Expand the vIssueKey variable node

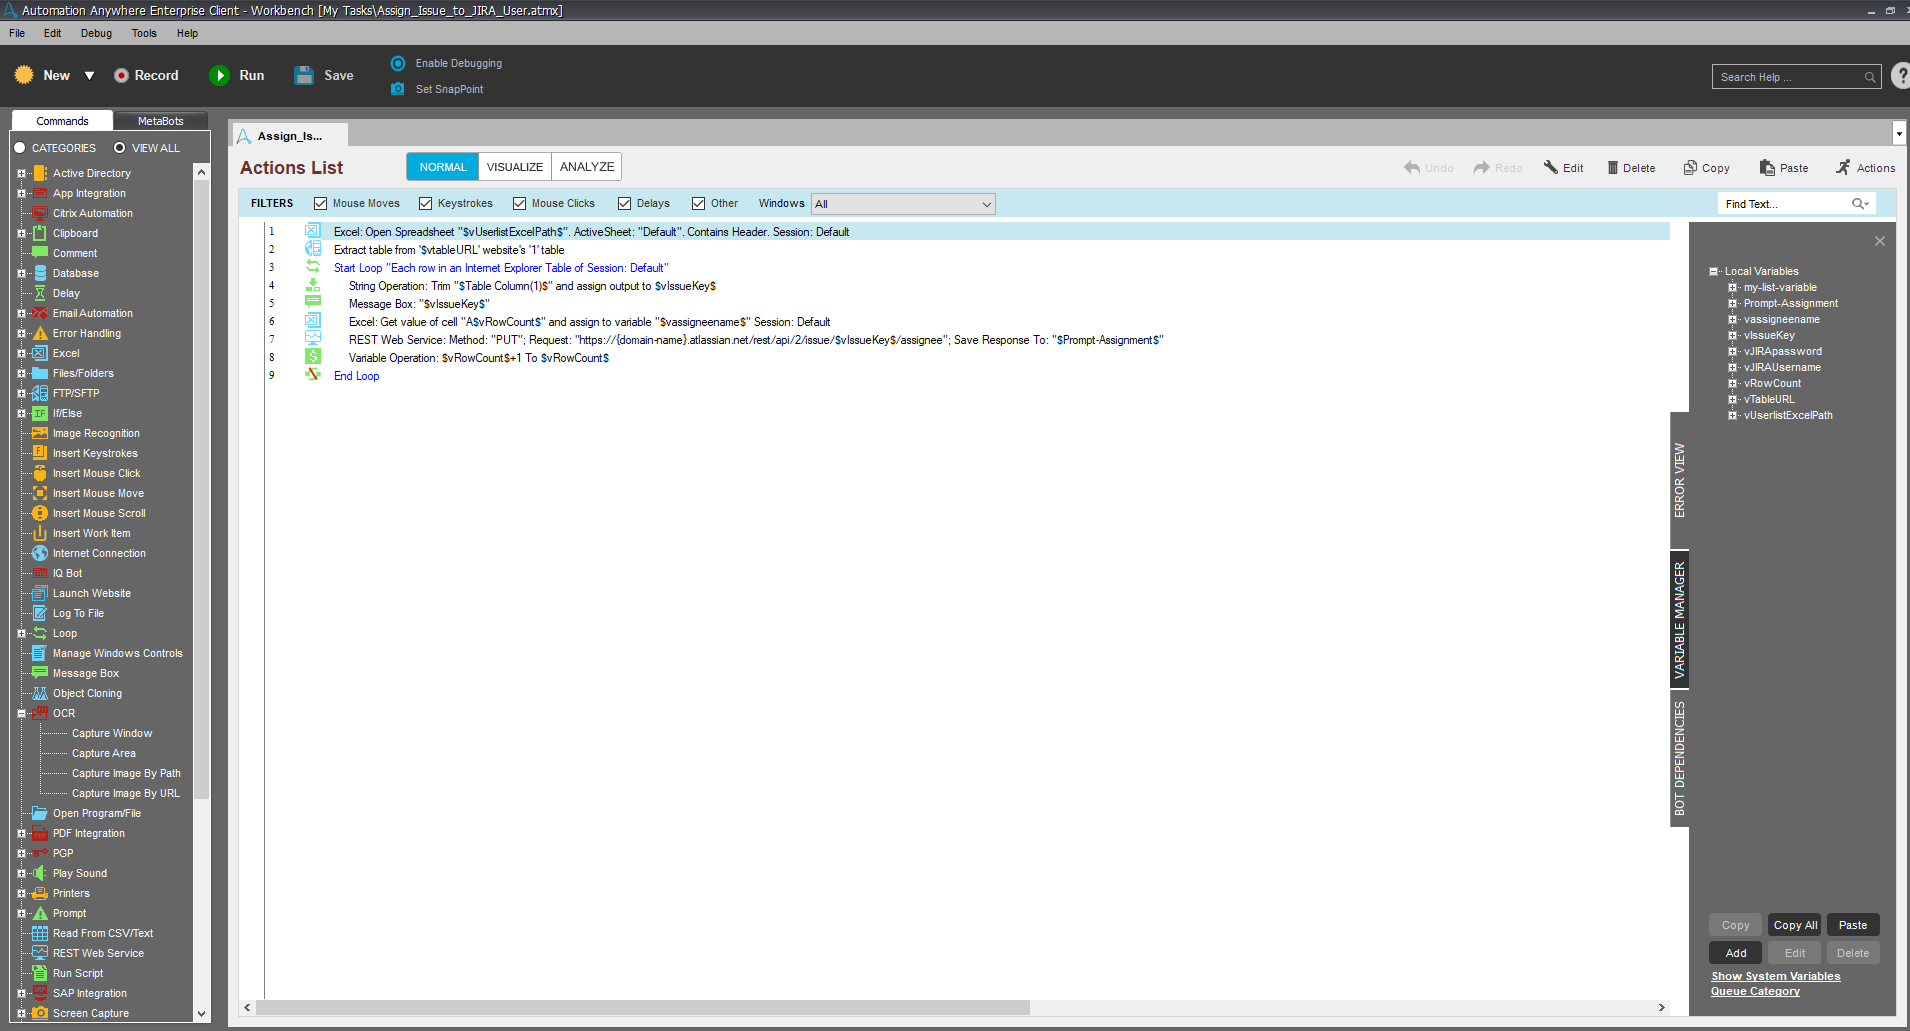click(1733, 335)
